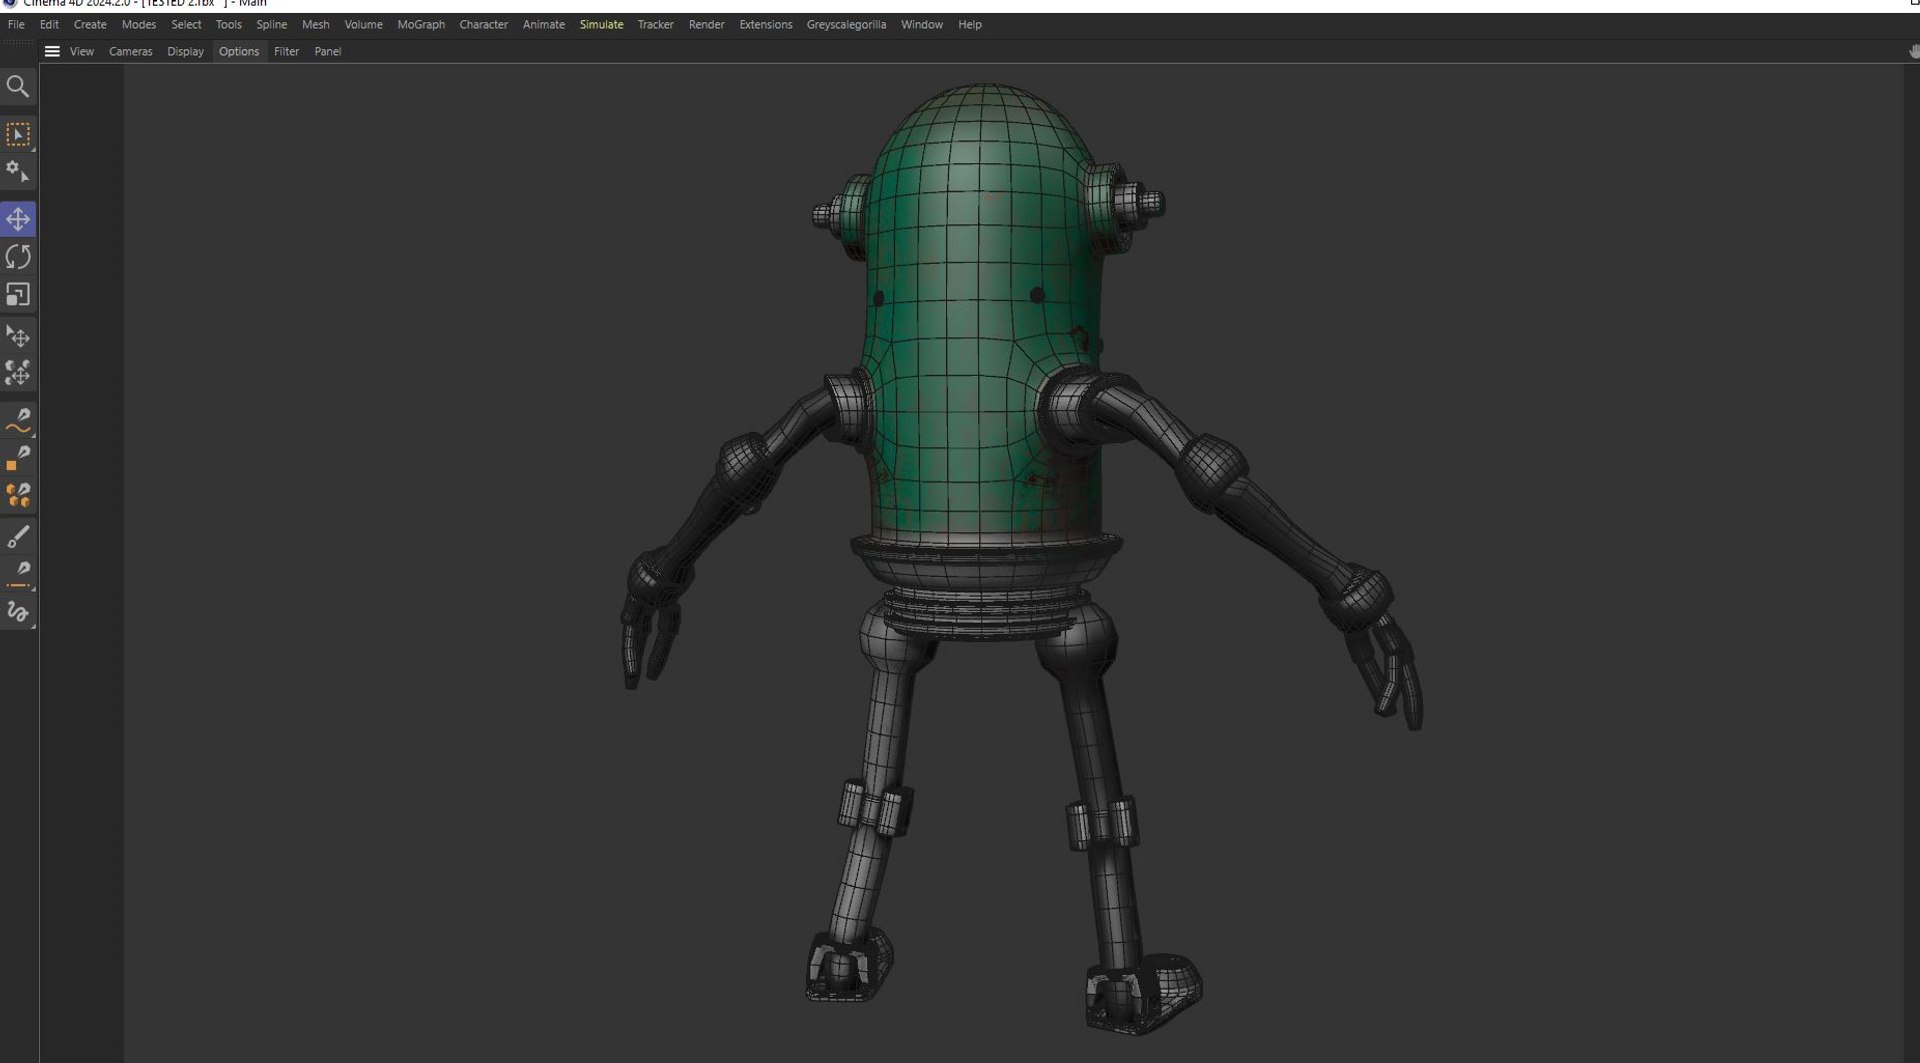Select the Doodle sketch tool
The height and width of the screenshot is (1063, 1920).
[x=18, y=612]
